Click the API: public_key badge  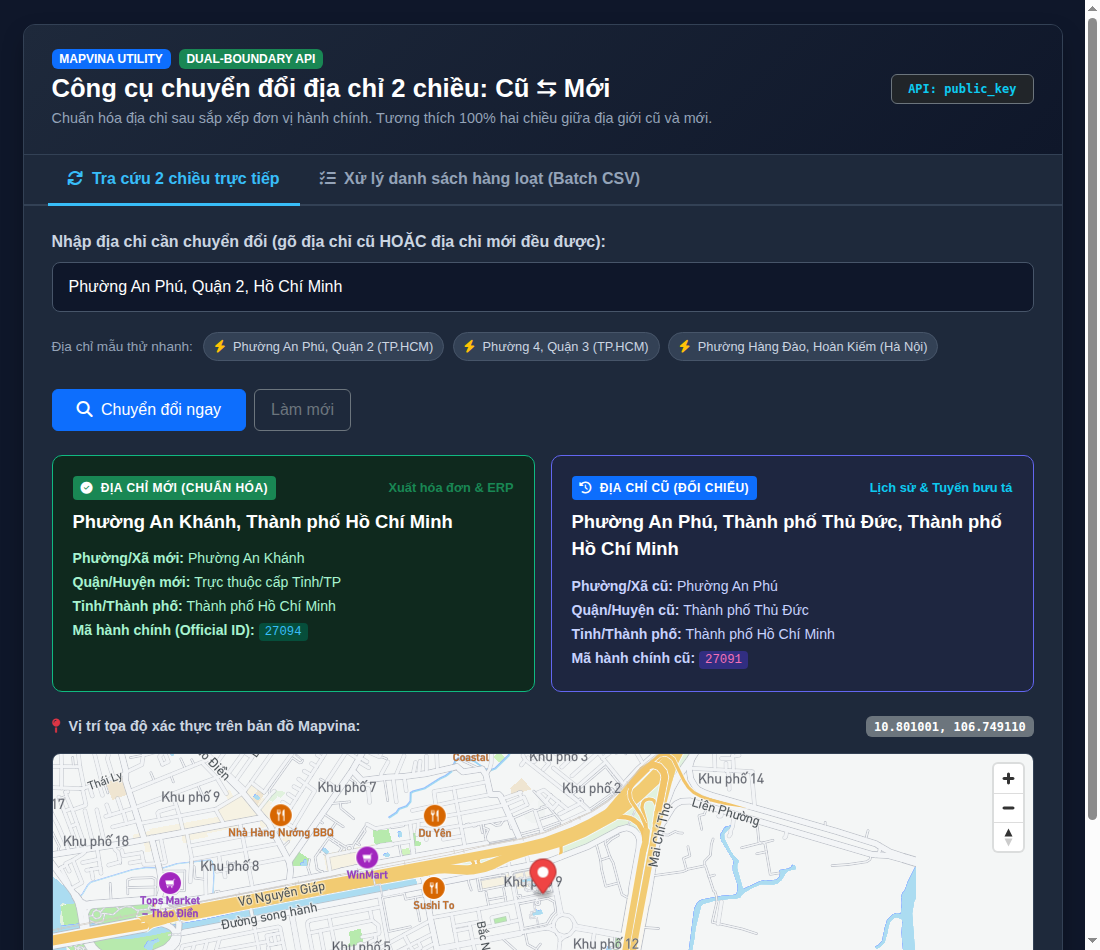click(962, 89)
